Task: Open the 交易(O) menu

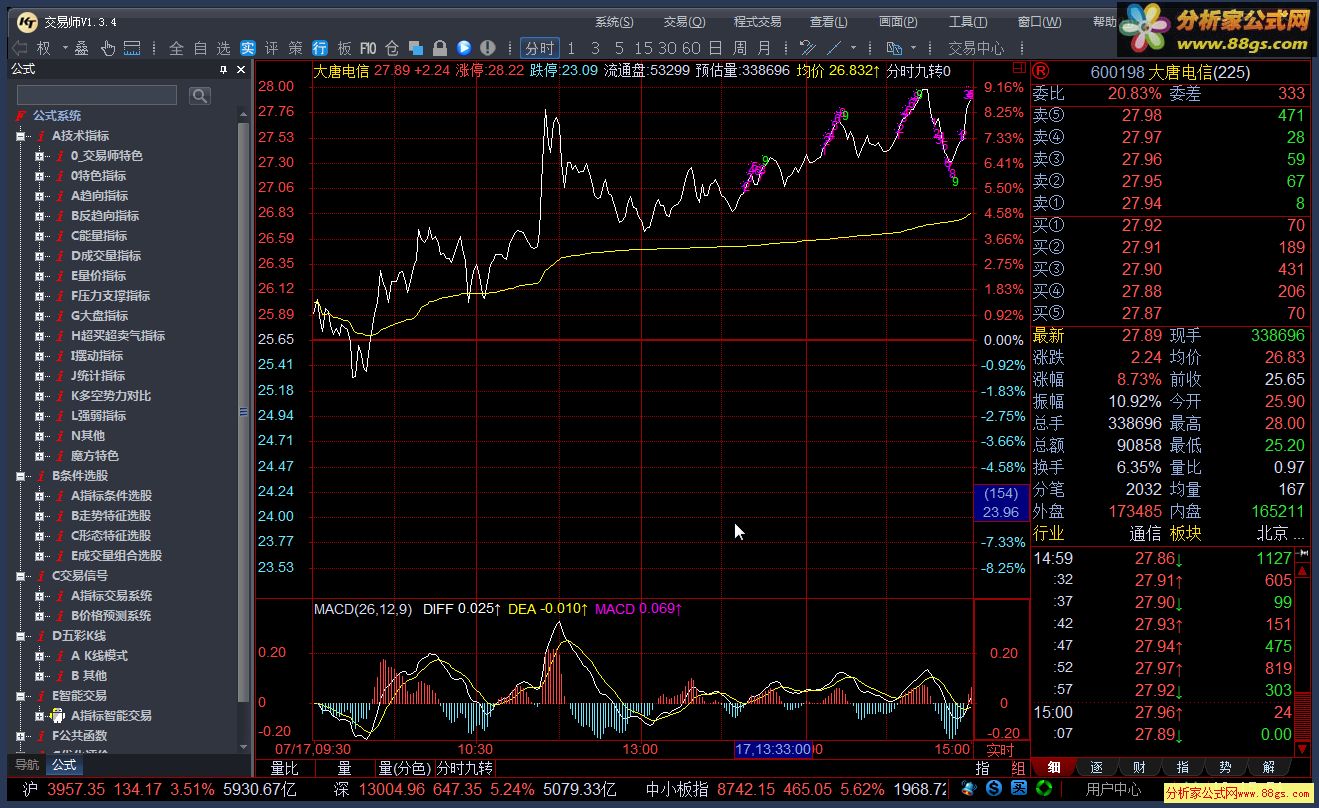Action: coord(685,22)
